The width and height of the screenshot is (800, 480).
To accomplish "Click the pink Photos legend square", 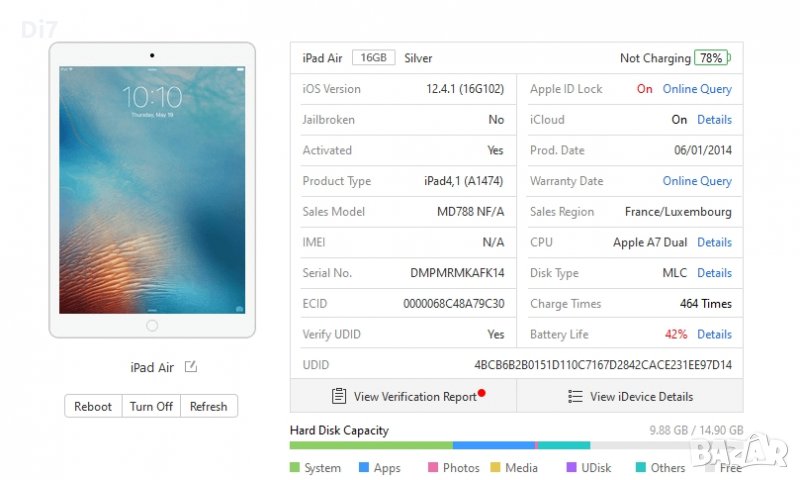I will point(433,467).
